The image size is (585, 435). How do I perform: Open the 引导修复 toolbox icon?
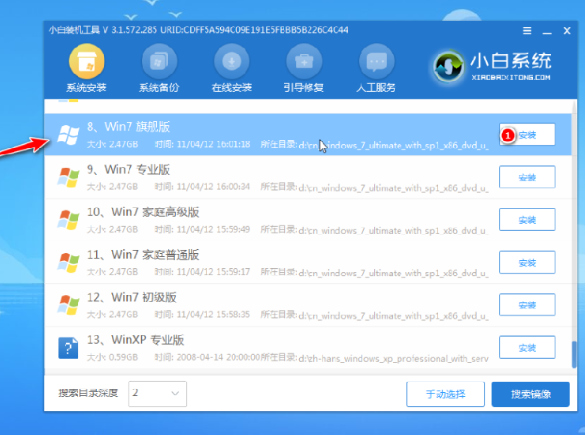[304, 61]
